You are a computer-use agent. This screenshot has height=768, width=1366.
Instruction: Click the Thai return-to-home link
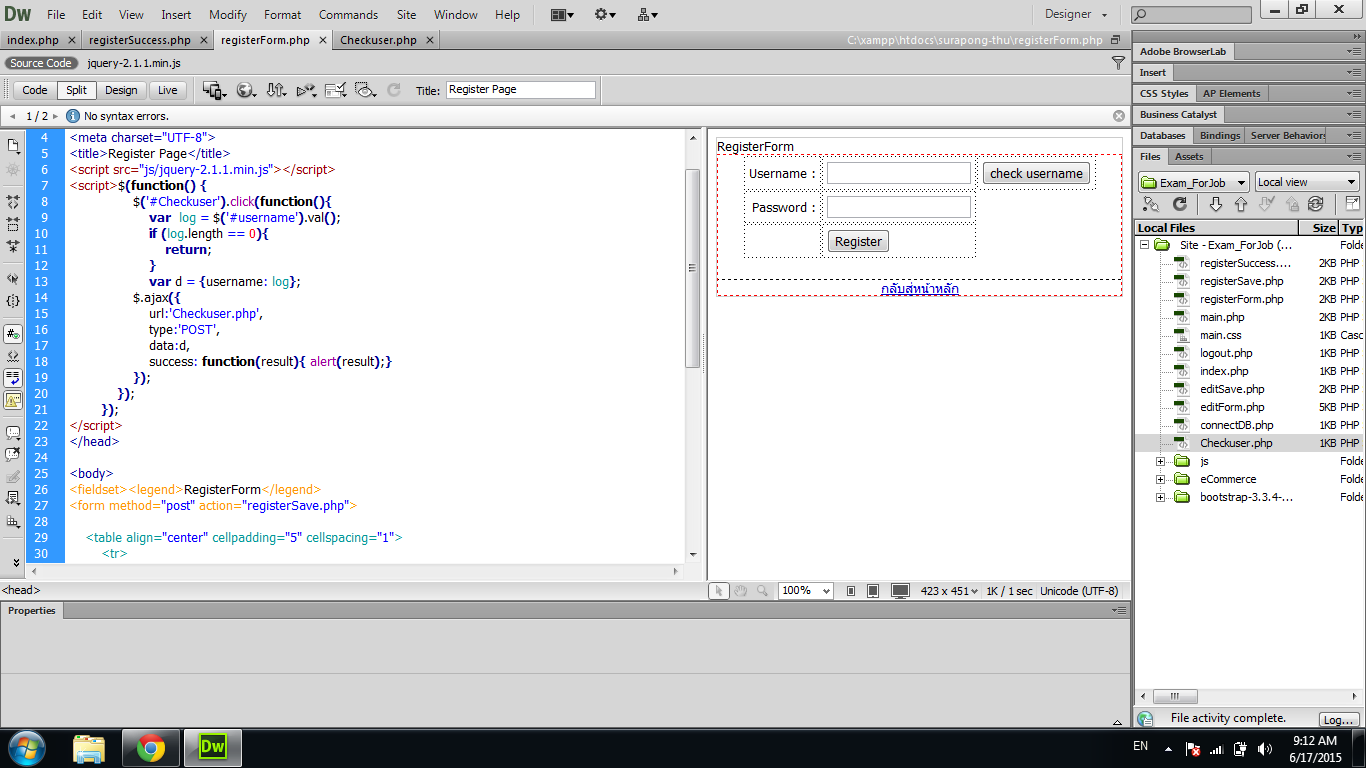pyautogui.click(x=920, y=289)
